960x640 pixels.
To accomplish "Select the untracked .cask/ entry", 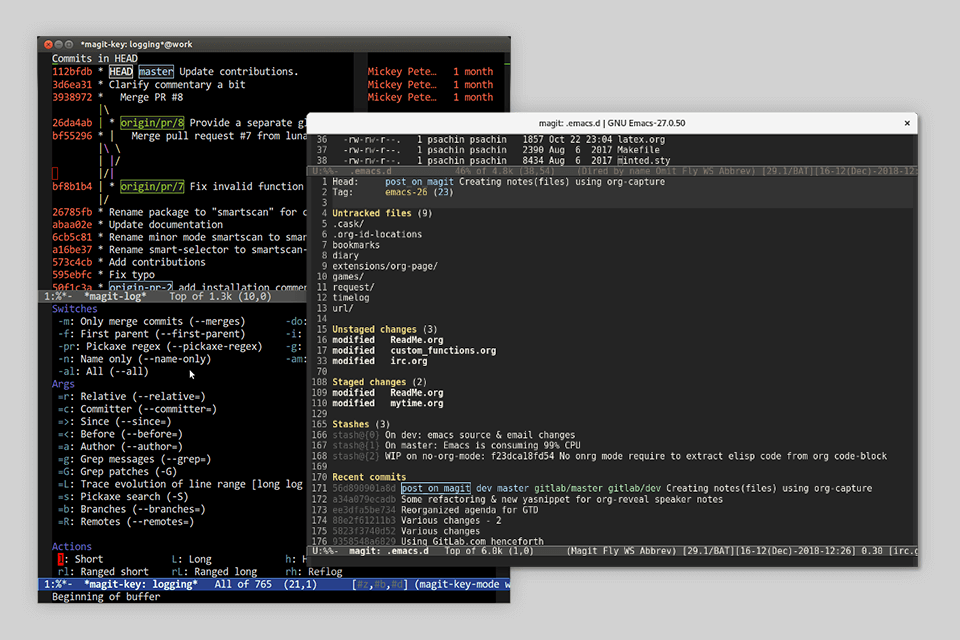I will [348, 224].
